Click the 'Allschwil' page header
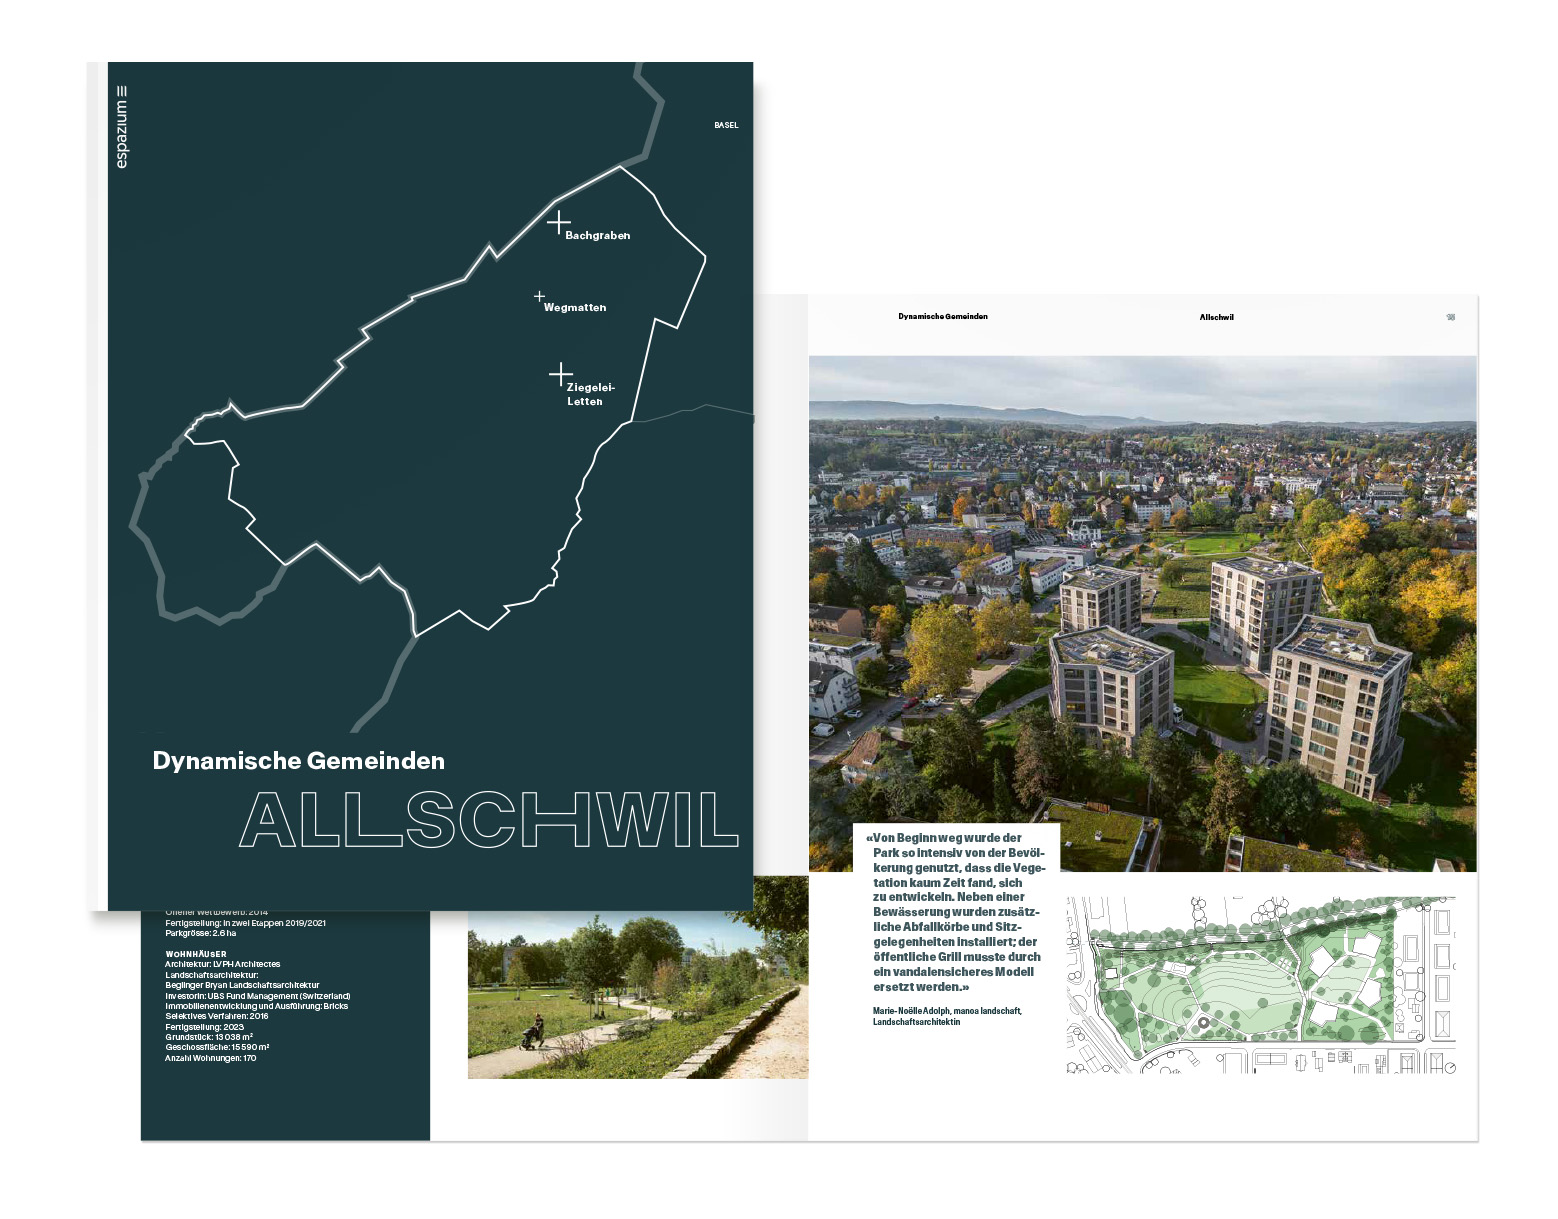The image size is (1558, 1219). [x=1217, y=317]
